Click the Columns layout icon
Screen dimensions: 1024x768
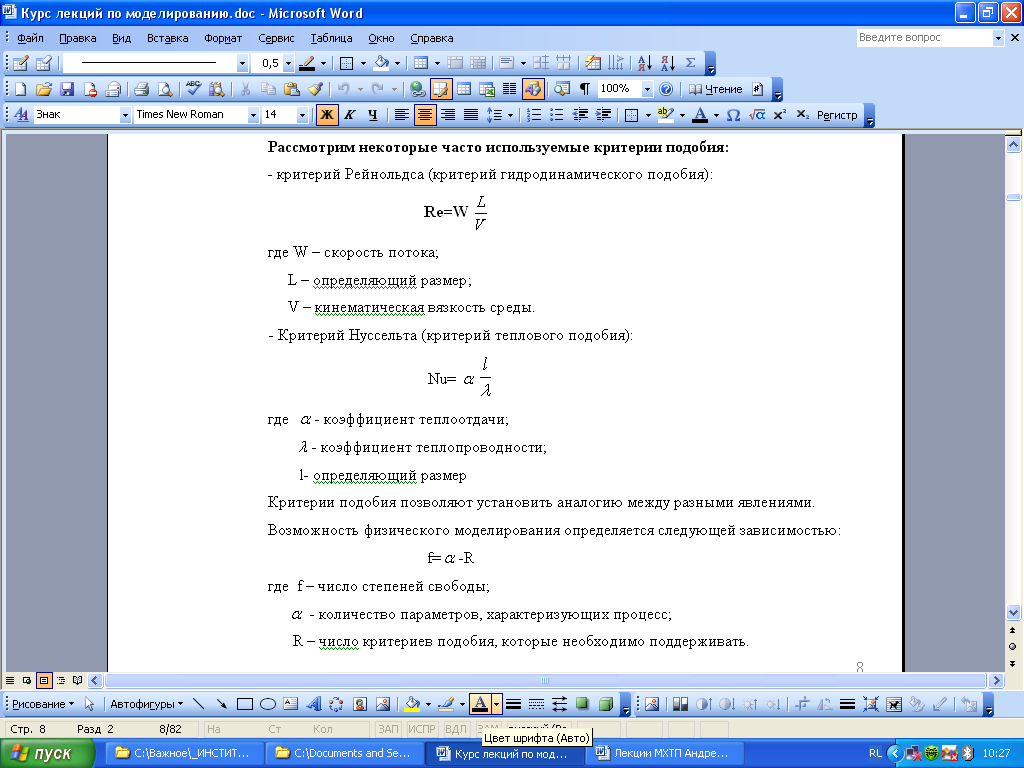509,89
